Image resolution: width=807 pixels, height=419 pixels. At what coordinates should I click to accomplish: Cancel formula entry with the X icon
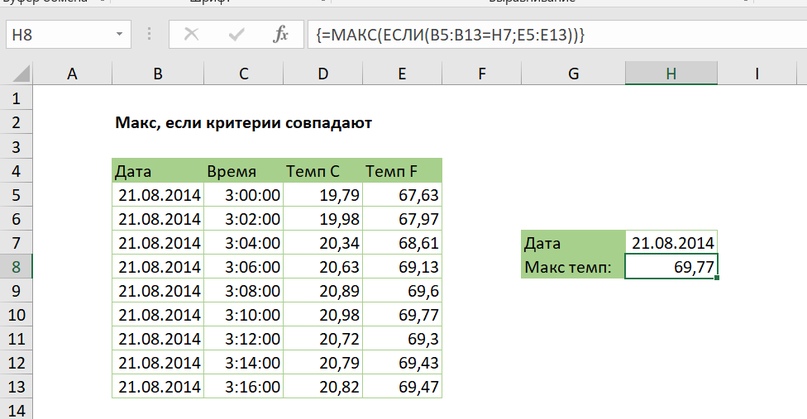191,34
